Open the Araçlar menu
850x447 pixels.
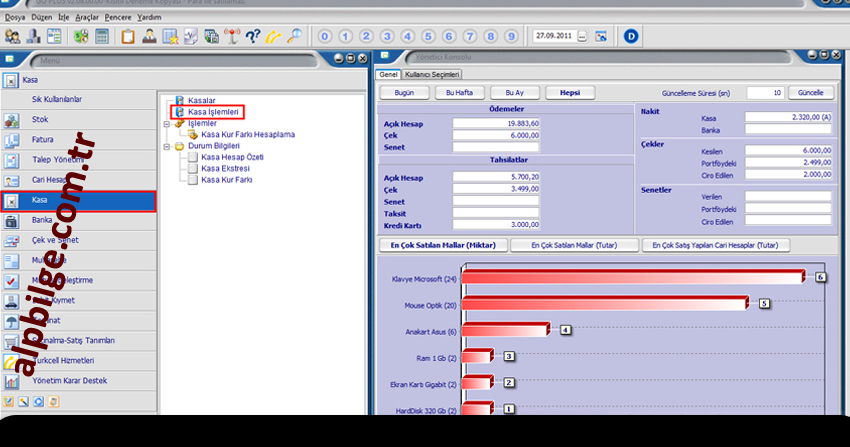tap(89, 17)
